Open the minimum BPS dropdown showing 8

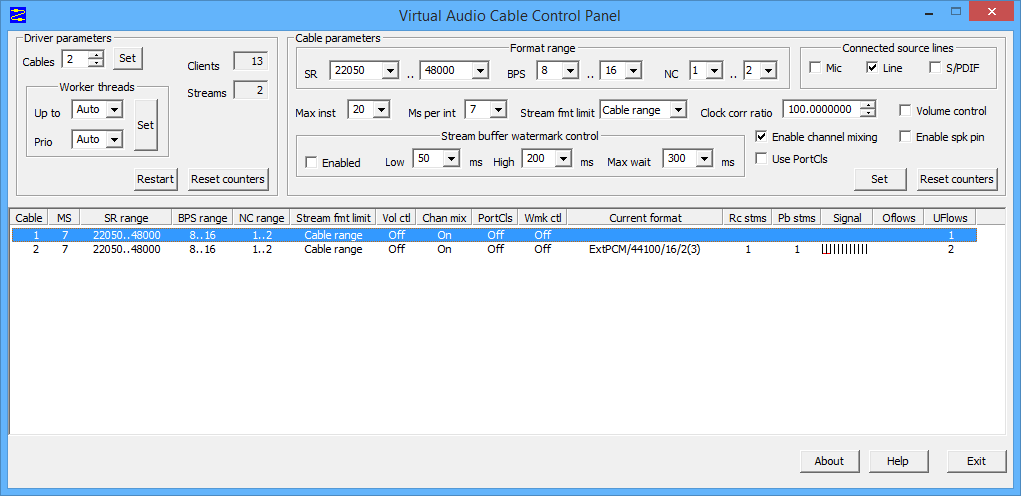[x=570, y=71]
